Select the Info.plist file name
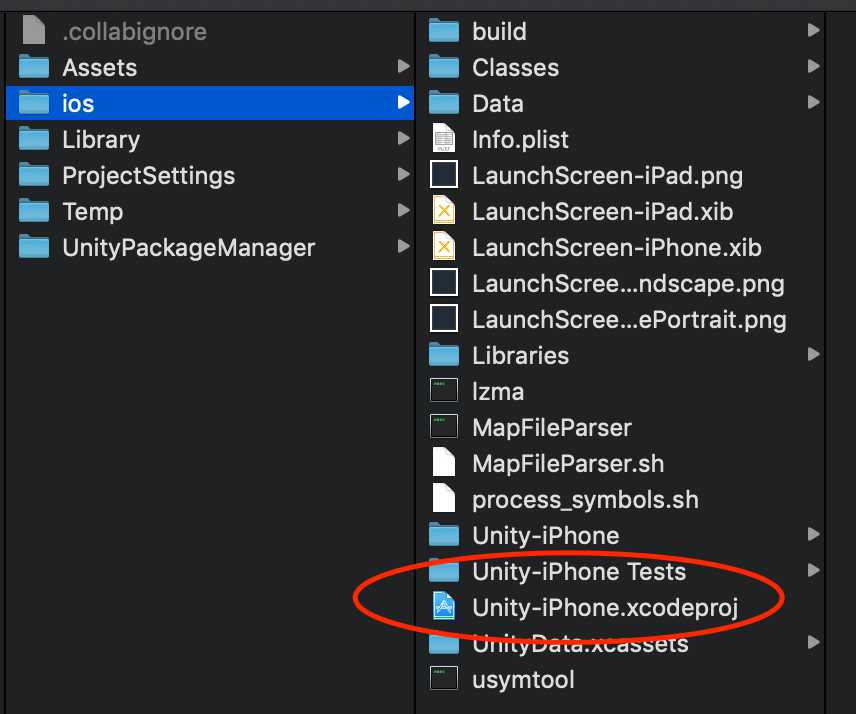The height and width of the screenshot is (714, 856). (520, 140)
